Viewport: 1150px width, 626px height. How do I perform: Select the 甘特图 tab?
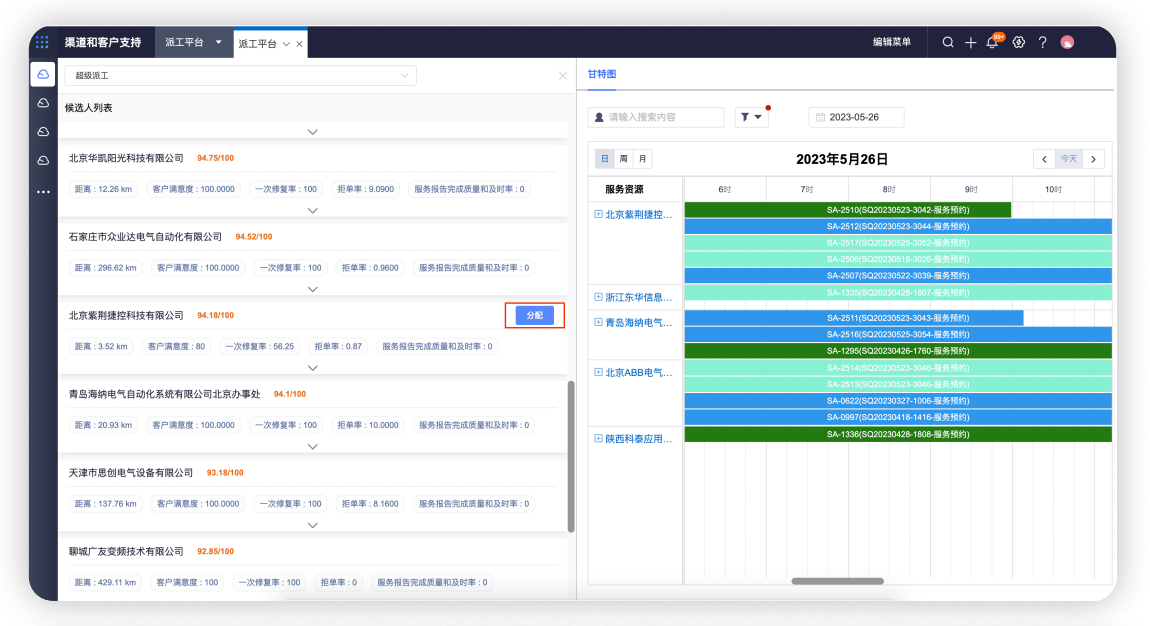(x=602, y=75)
